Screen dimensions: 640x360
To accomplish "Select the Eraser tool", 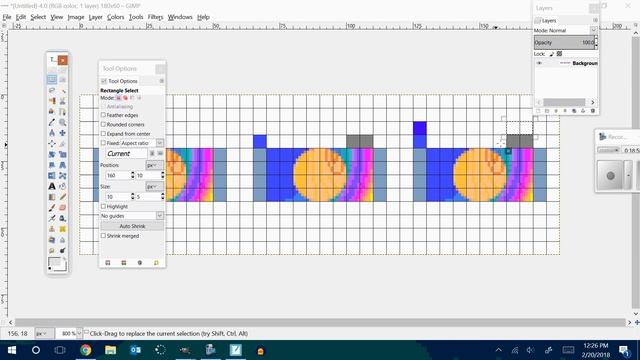I will tap(62, 207).
